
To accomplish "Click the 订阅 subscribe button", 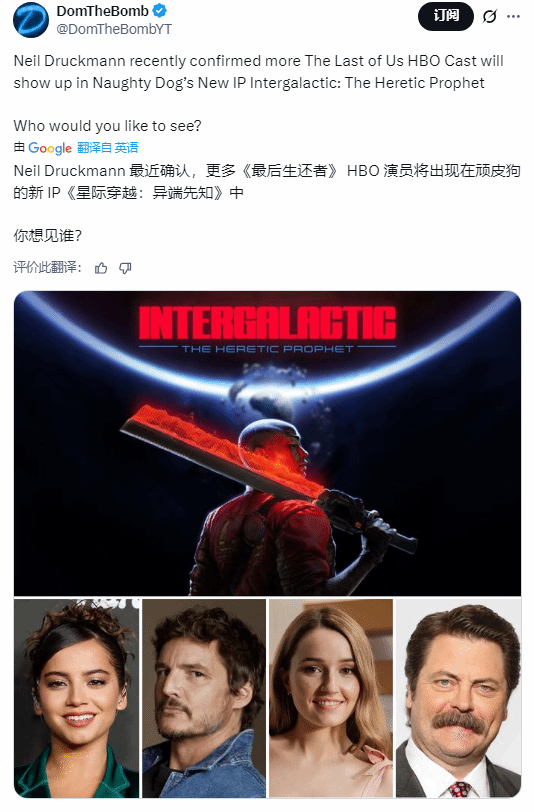I will coord(446,16).
